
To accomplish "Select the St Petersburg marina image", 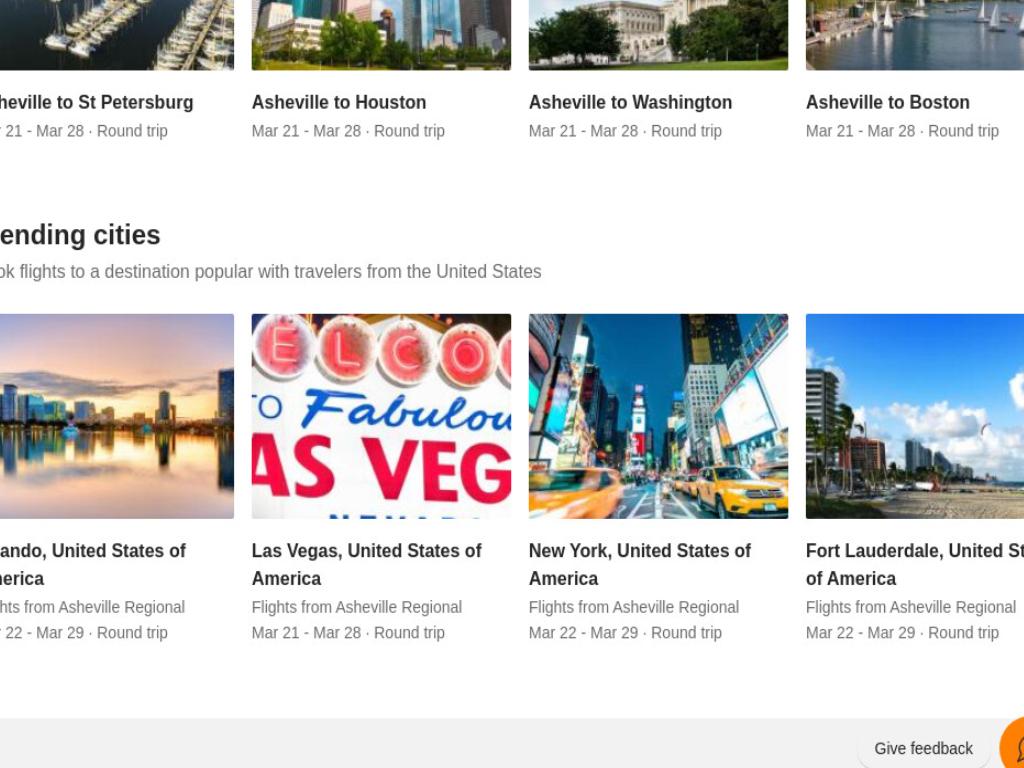I will pyautogui.click(x=117, y=35).
